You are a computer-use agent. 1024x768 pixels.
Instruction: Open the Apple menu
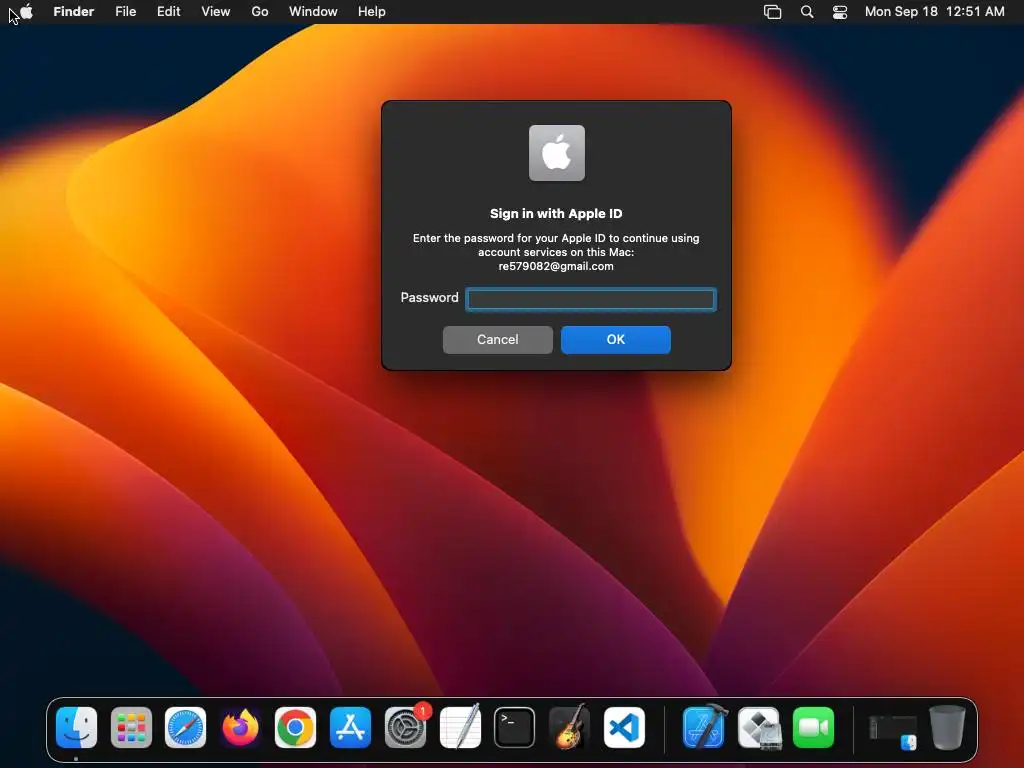pyautogui.click(x=27, y=11)
